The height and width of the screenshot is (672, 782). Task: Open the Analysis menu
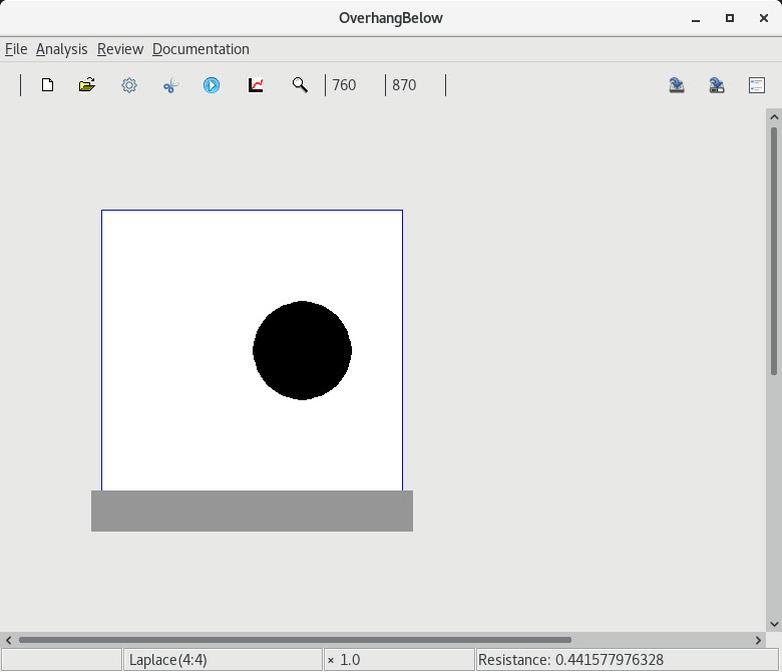point(61,49)
